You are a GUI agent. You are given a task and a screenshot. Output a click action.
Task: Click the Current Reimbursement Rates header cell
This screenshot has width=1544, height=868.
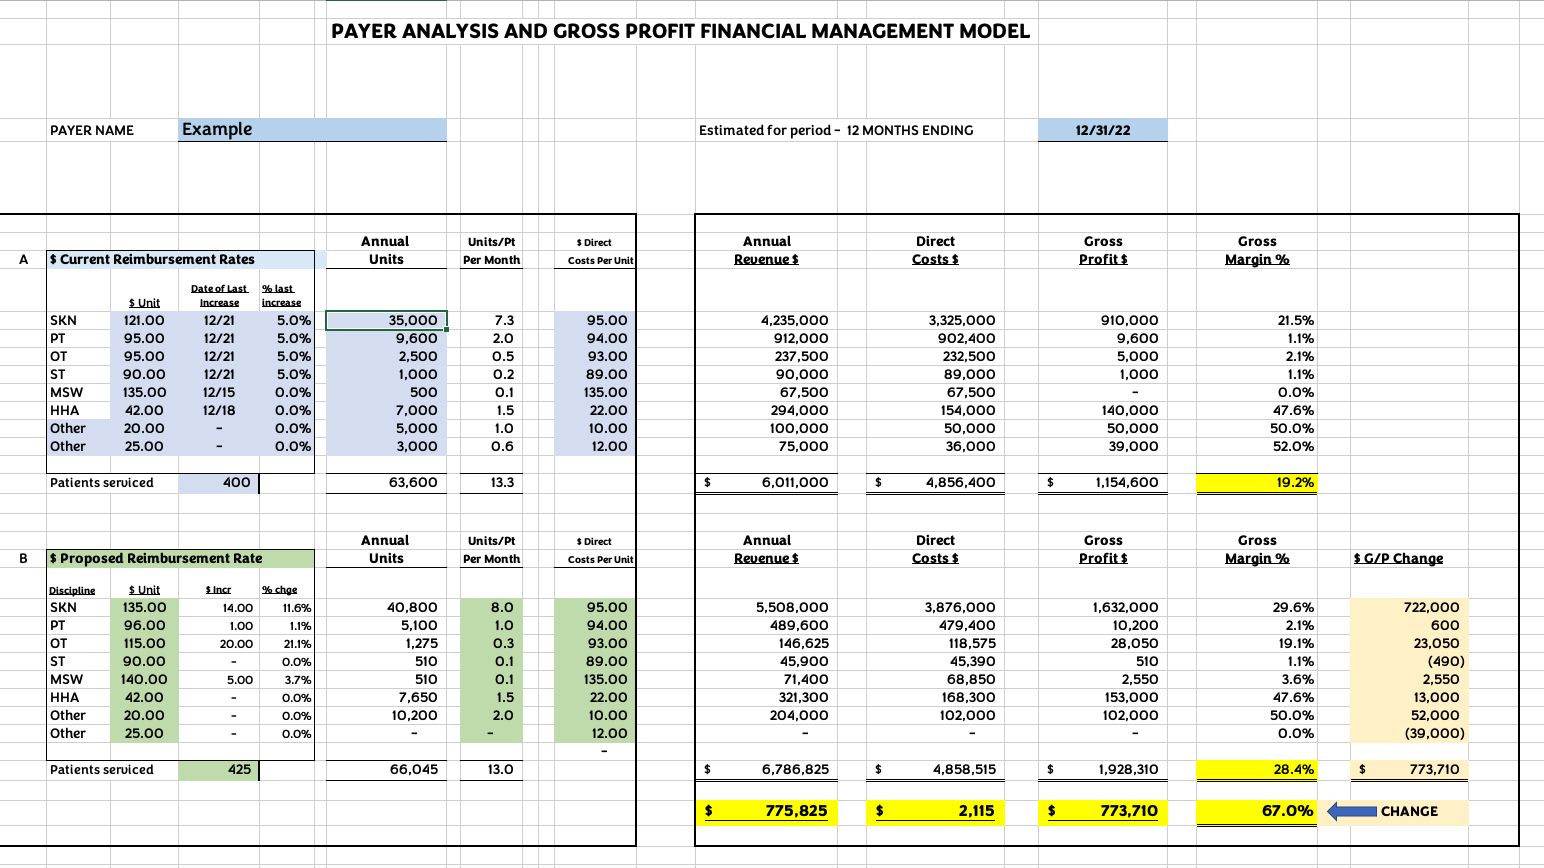coord(180,259)
